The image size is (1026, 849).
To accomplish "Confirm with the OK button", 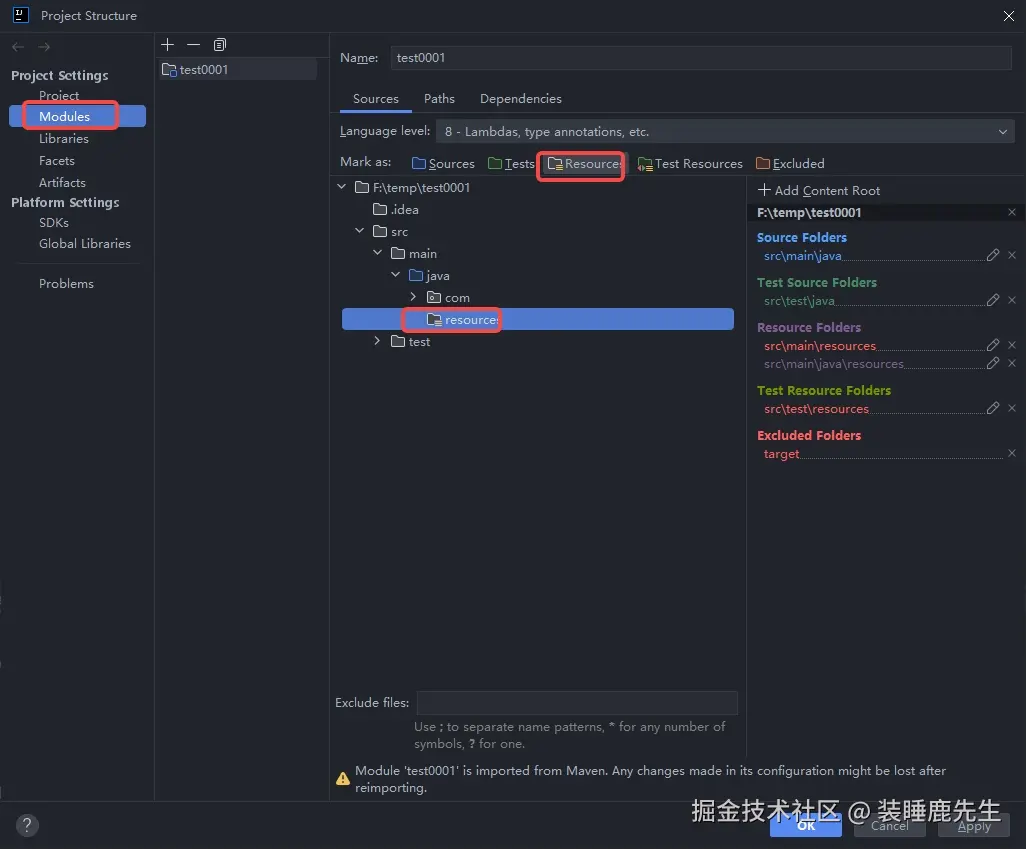I will tap(805, 825).
